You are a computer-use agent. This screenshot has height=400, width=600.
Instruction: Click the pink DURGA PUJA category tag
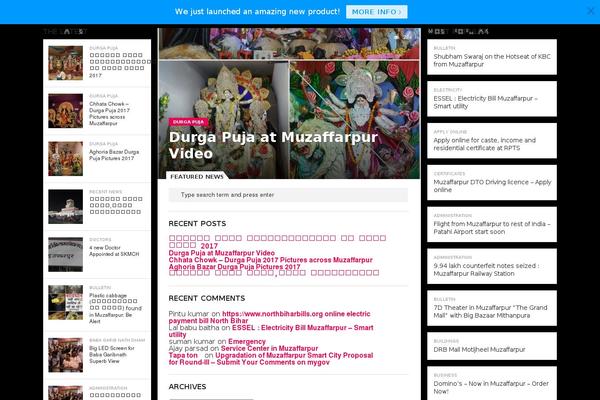pyautogui.click(x=188, y=122)
